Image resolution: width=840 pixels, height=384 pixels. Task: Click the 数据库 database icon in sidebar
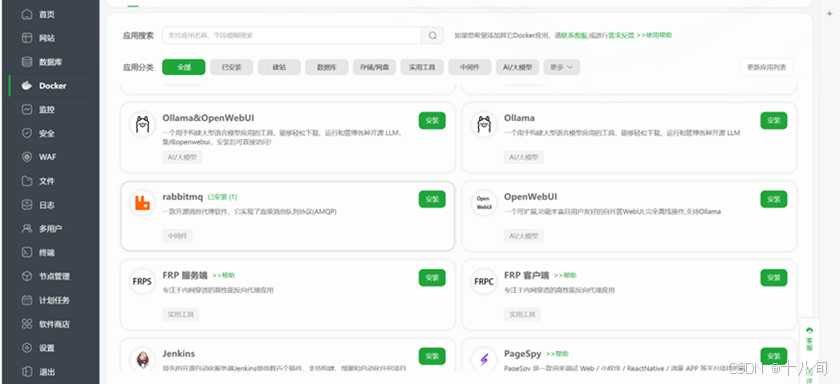(x=27, y=62)
